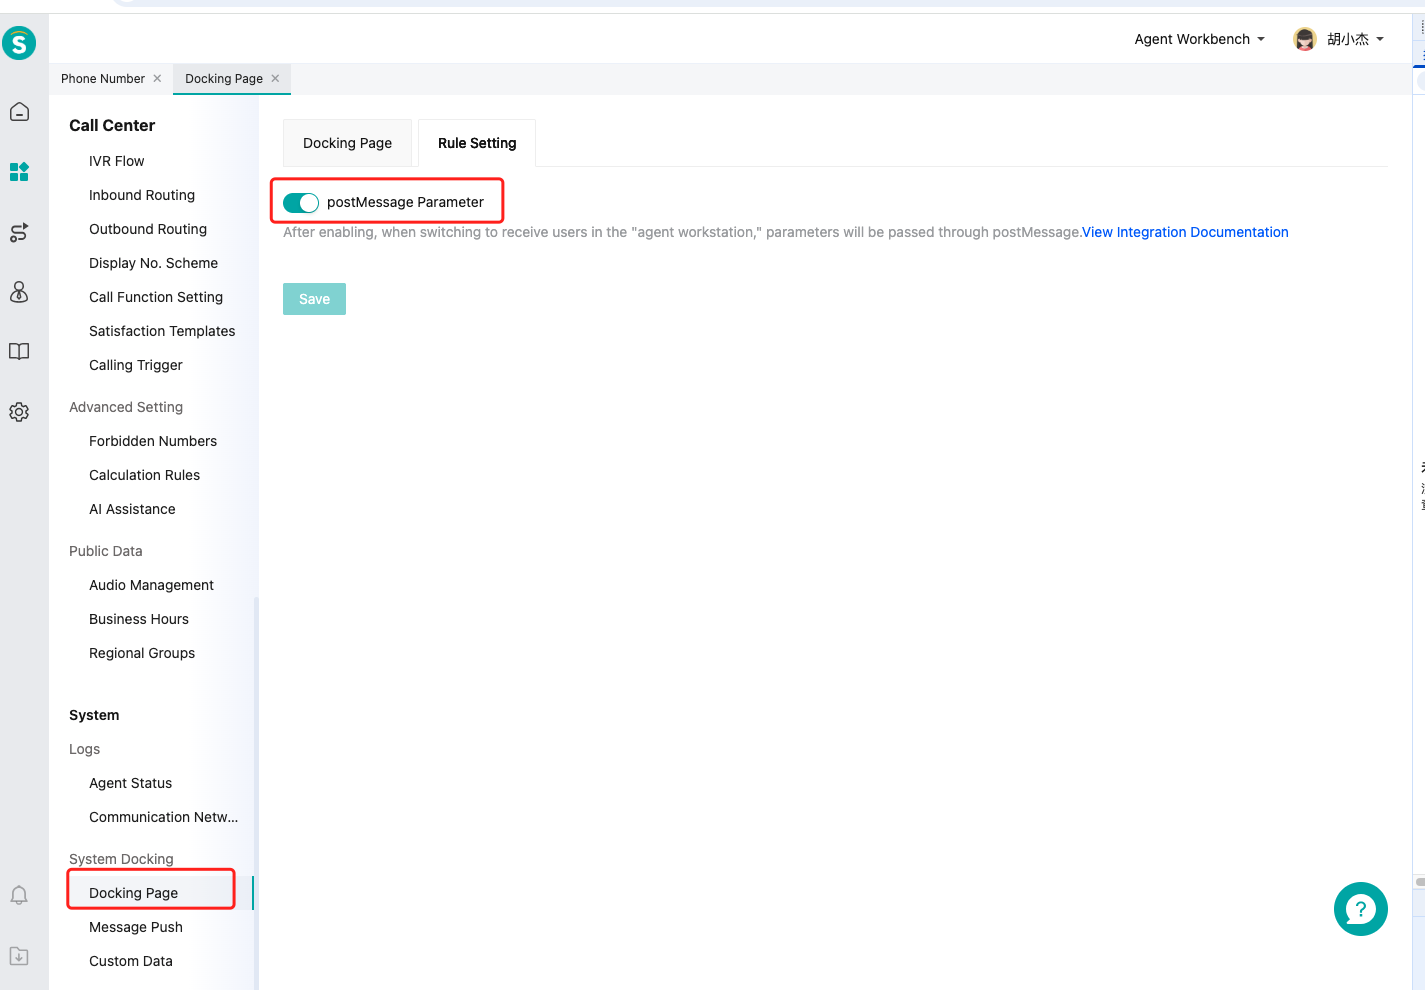Open Communication Netw... item
1425x990 pixels.
(164, 817)
